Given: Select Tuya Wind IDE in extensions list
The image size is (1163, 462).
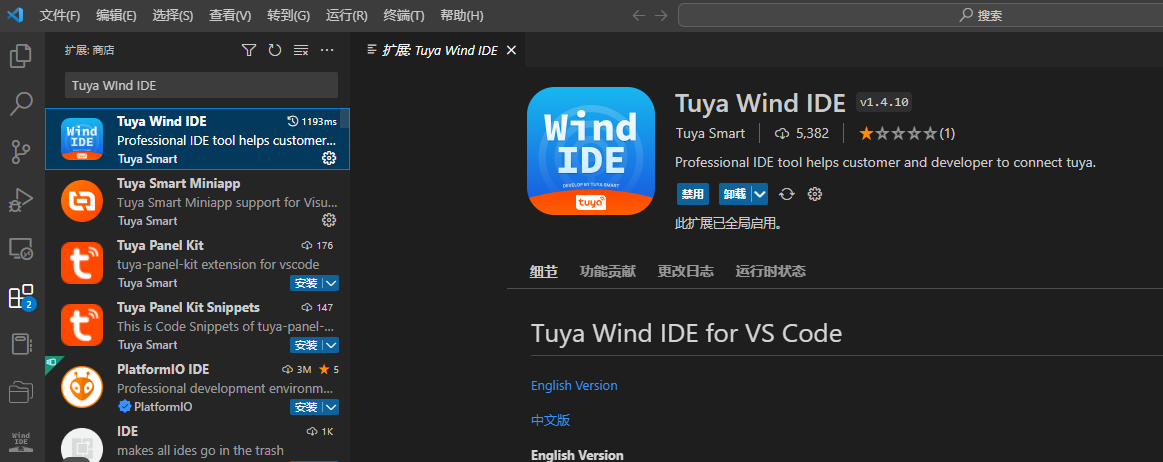Looking at the screenshot, I should [x=197, y=139].
